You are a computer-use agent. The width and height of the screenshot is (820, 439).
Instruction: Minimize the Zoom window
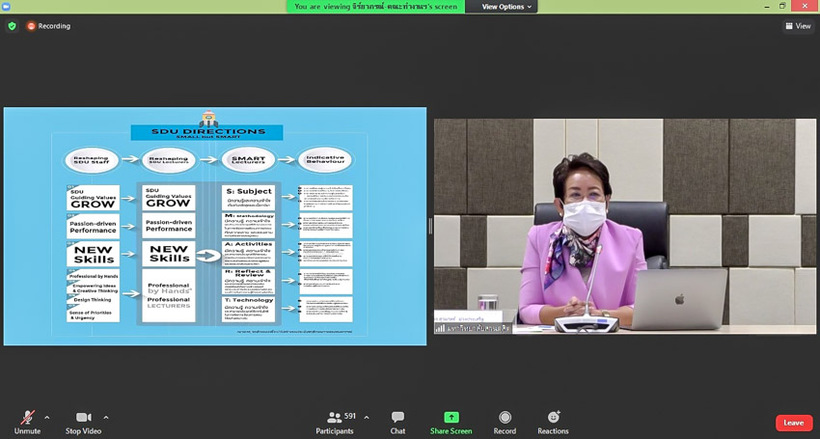pos(766,6)
